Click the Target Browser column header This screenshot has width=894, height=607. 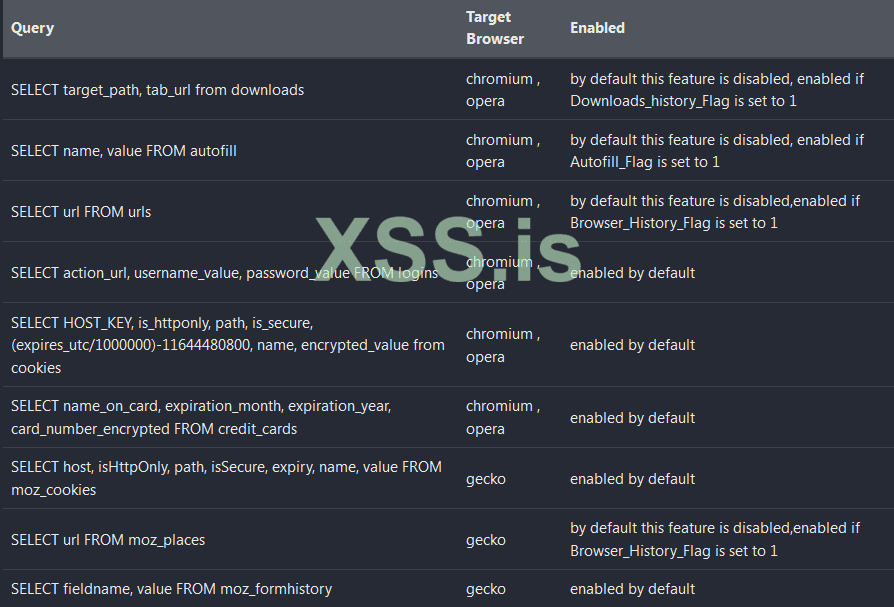click(x=495, y=28)
